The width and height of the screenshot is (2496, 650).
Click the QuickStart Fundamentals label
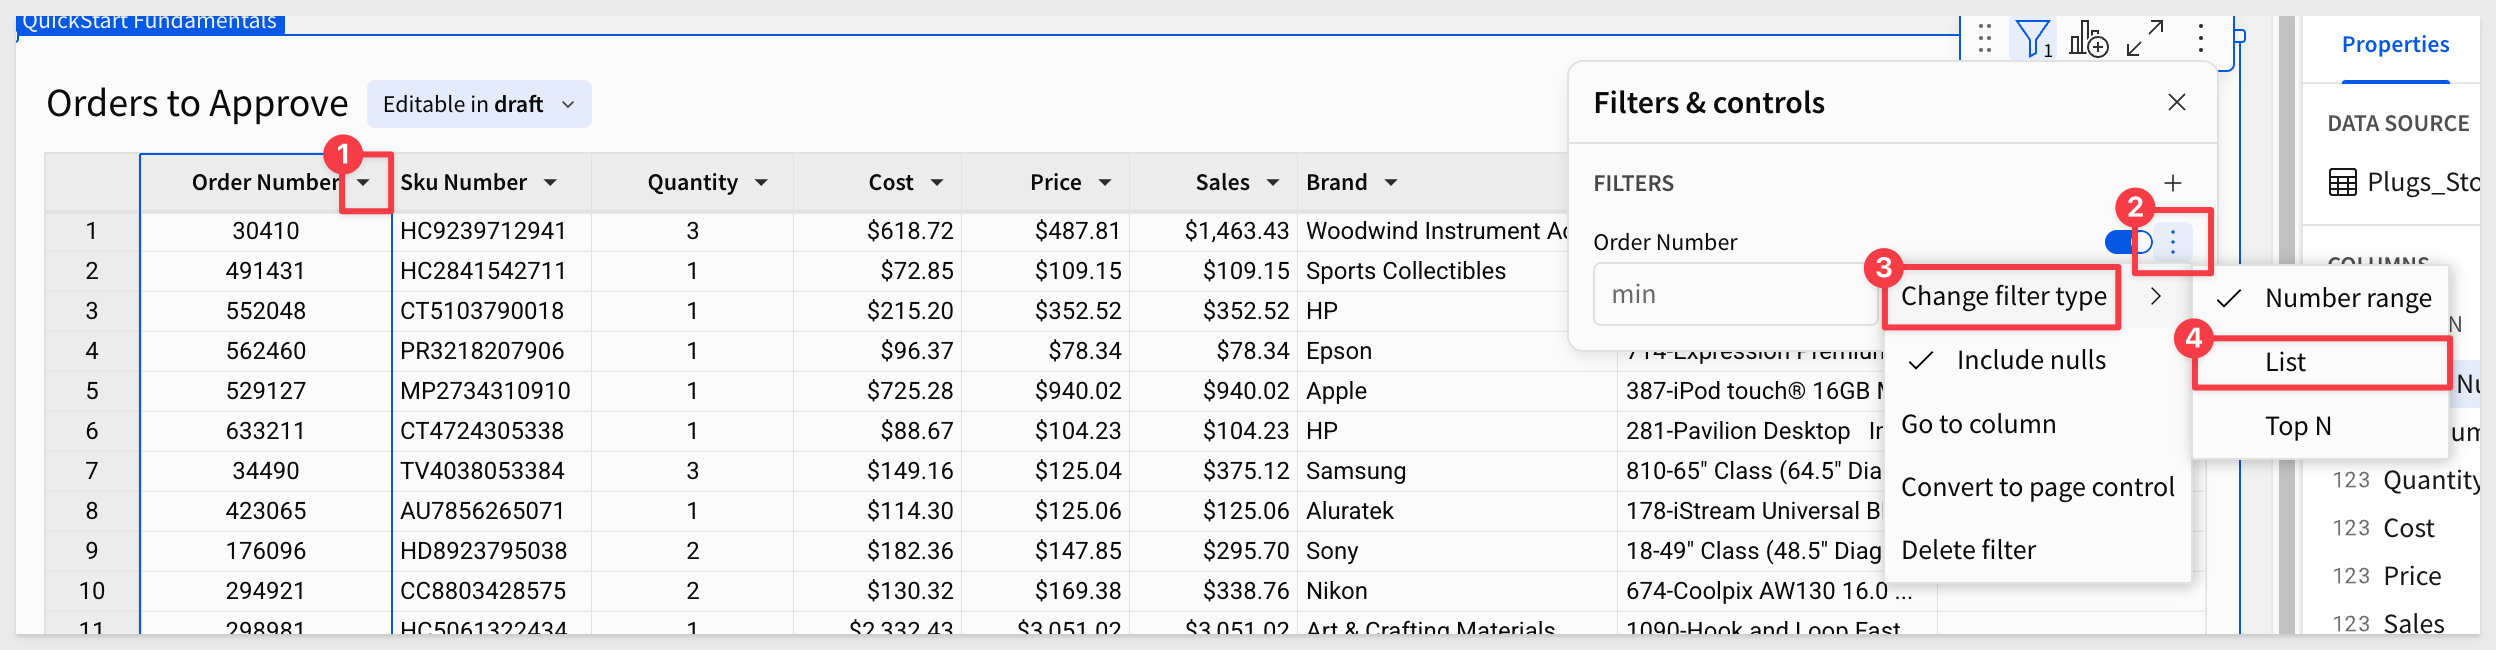pyautogui.click(x=150, y=22)
